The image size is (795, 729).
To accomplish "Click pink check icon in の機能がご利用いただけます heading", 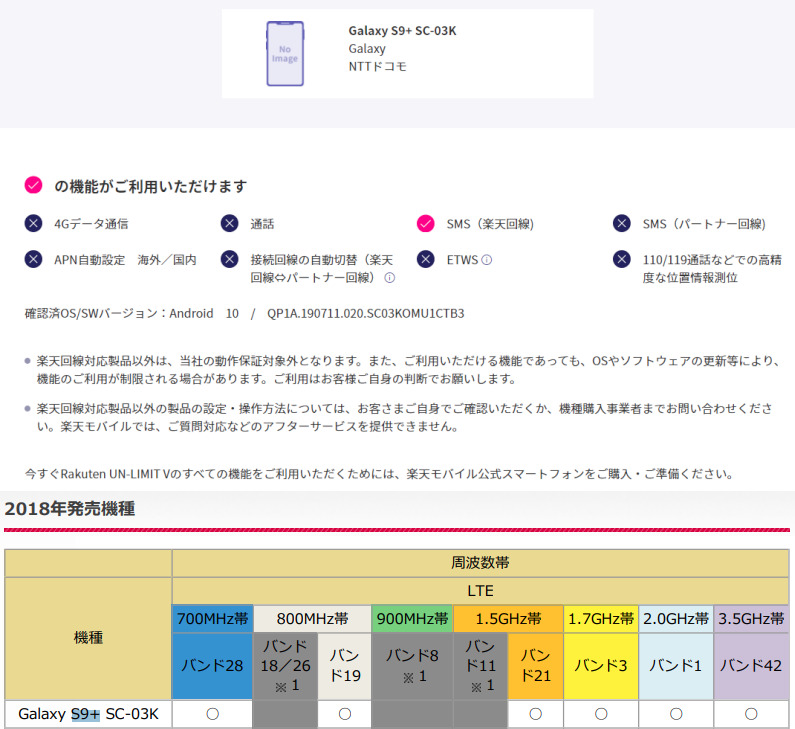I will 34,186.
